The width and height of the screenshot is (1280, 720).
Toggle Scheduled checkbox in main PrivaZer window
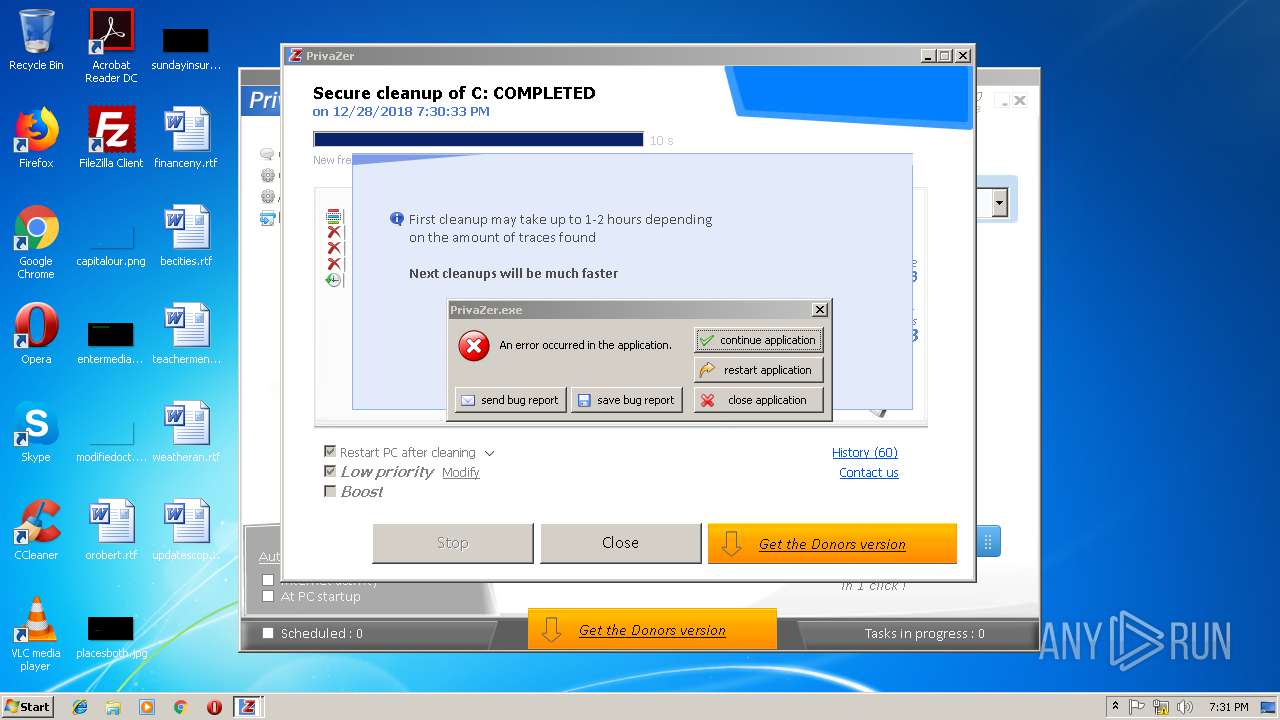267,633
